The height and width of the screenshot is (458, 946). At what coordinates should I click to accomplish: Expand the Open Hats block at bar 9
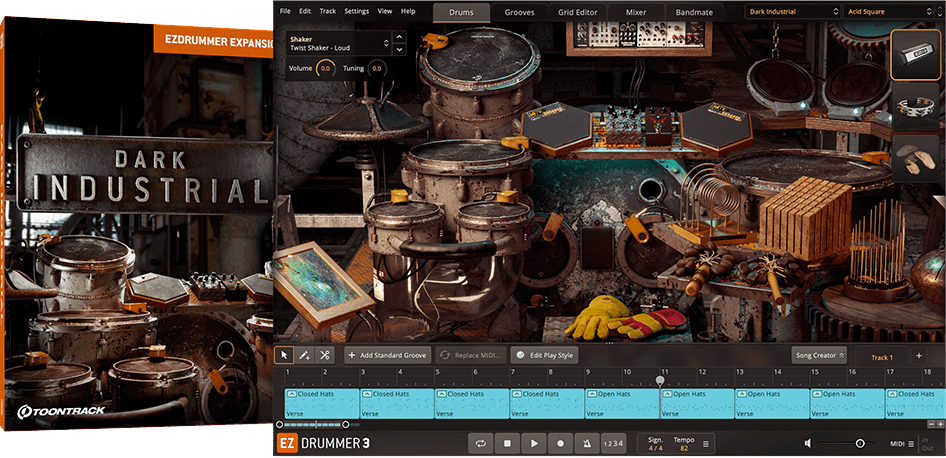pyautogui.click(x=591, y=394)
